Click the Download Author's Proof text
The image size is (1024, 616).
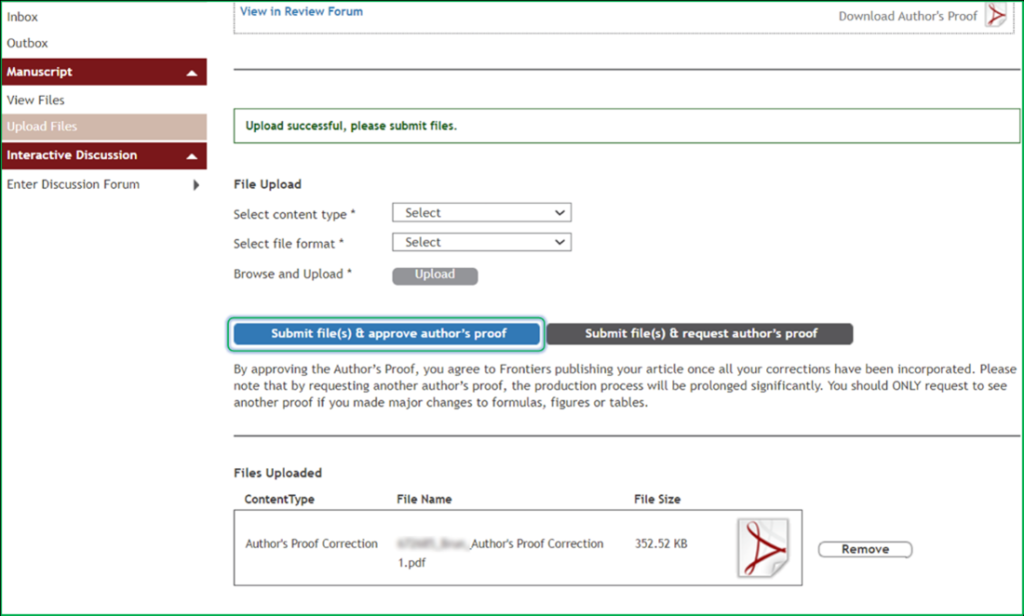click(x=907, y=16)
